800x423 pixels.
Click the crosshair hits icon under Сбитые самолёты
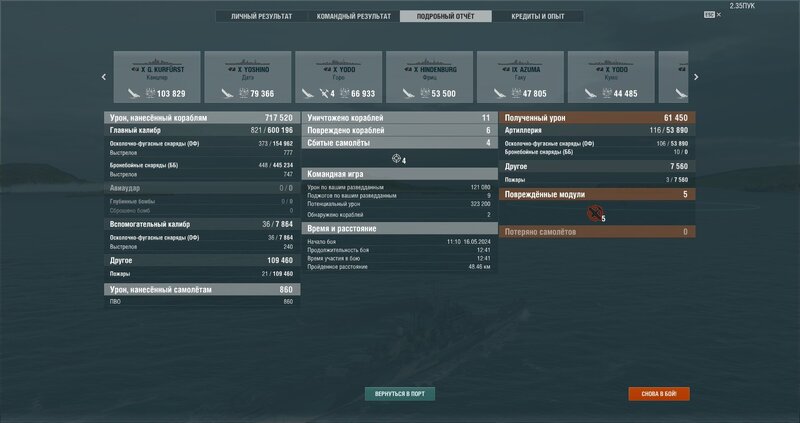point(396,159)
